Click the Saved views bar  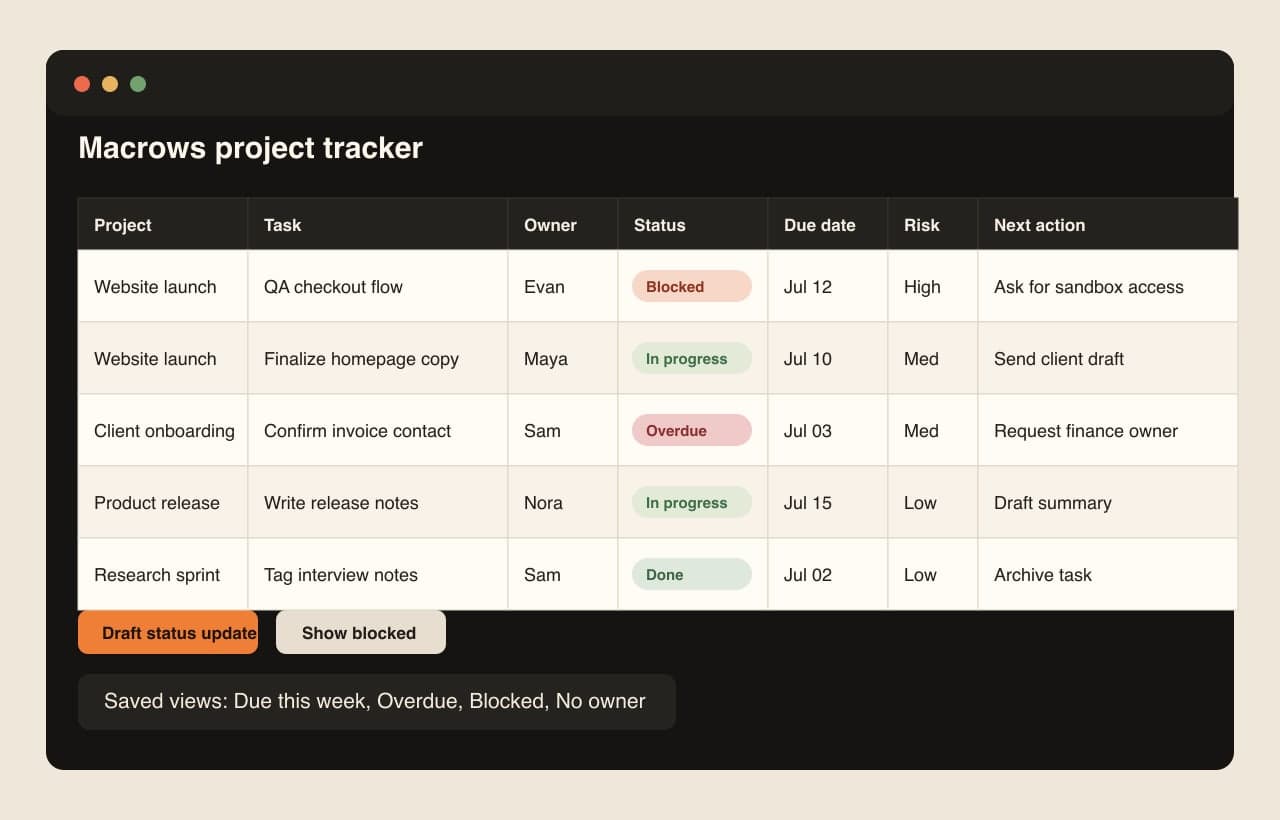[x=377, y=701]
